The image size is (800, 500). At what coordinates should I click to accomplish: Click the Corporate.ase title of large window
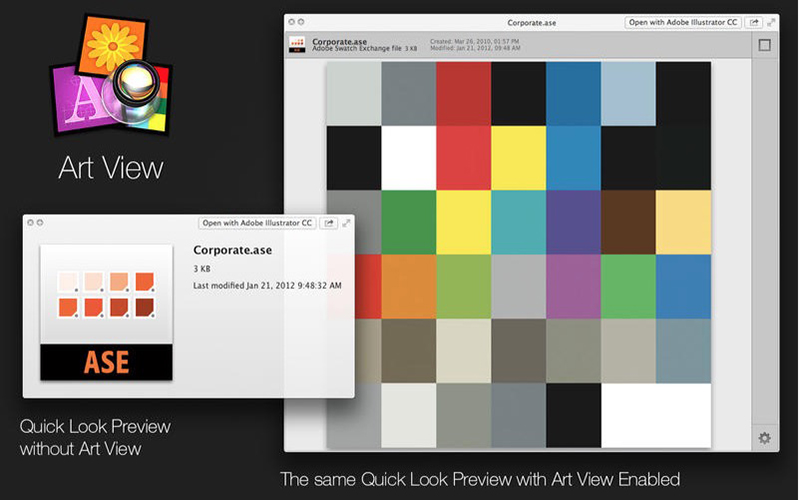(532, 22)
